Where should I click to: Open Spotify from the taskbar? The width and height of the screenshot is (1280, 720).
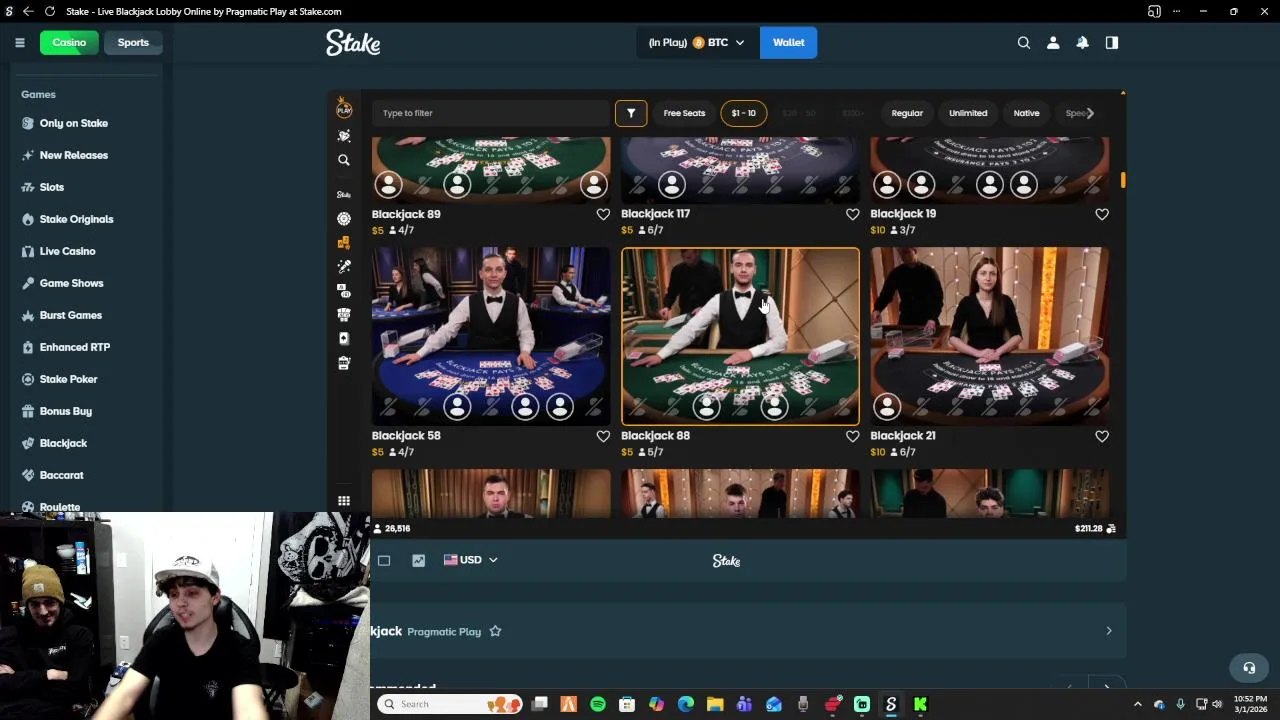pos(598,704)
